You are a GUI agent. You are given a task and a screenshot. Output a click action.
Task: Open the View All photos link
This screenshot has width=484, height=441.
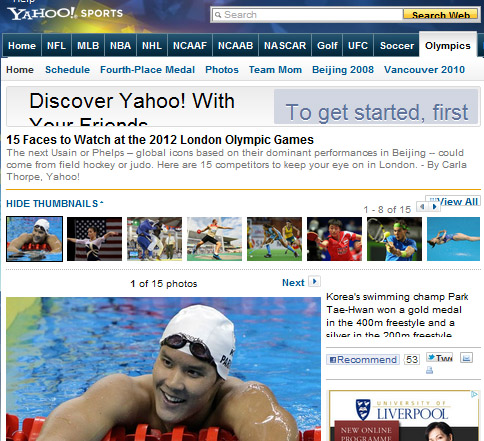[x=453, y=201]
